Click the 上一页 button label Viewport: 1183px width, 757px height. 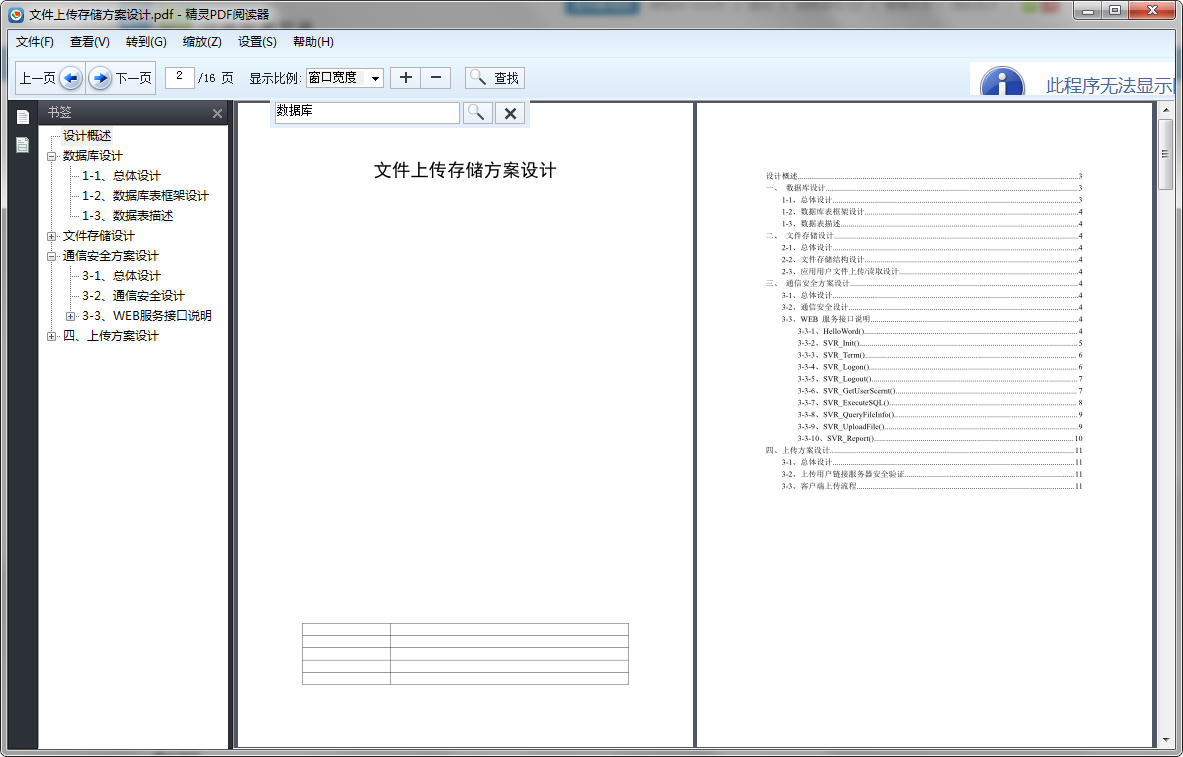click(x=38, y=78)
